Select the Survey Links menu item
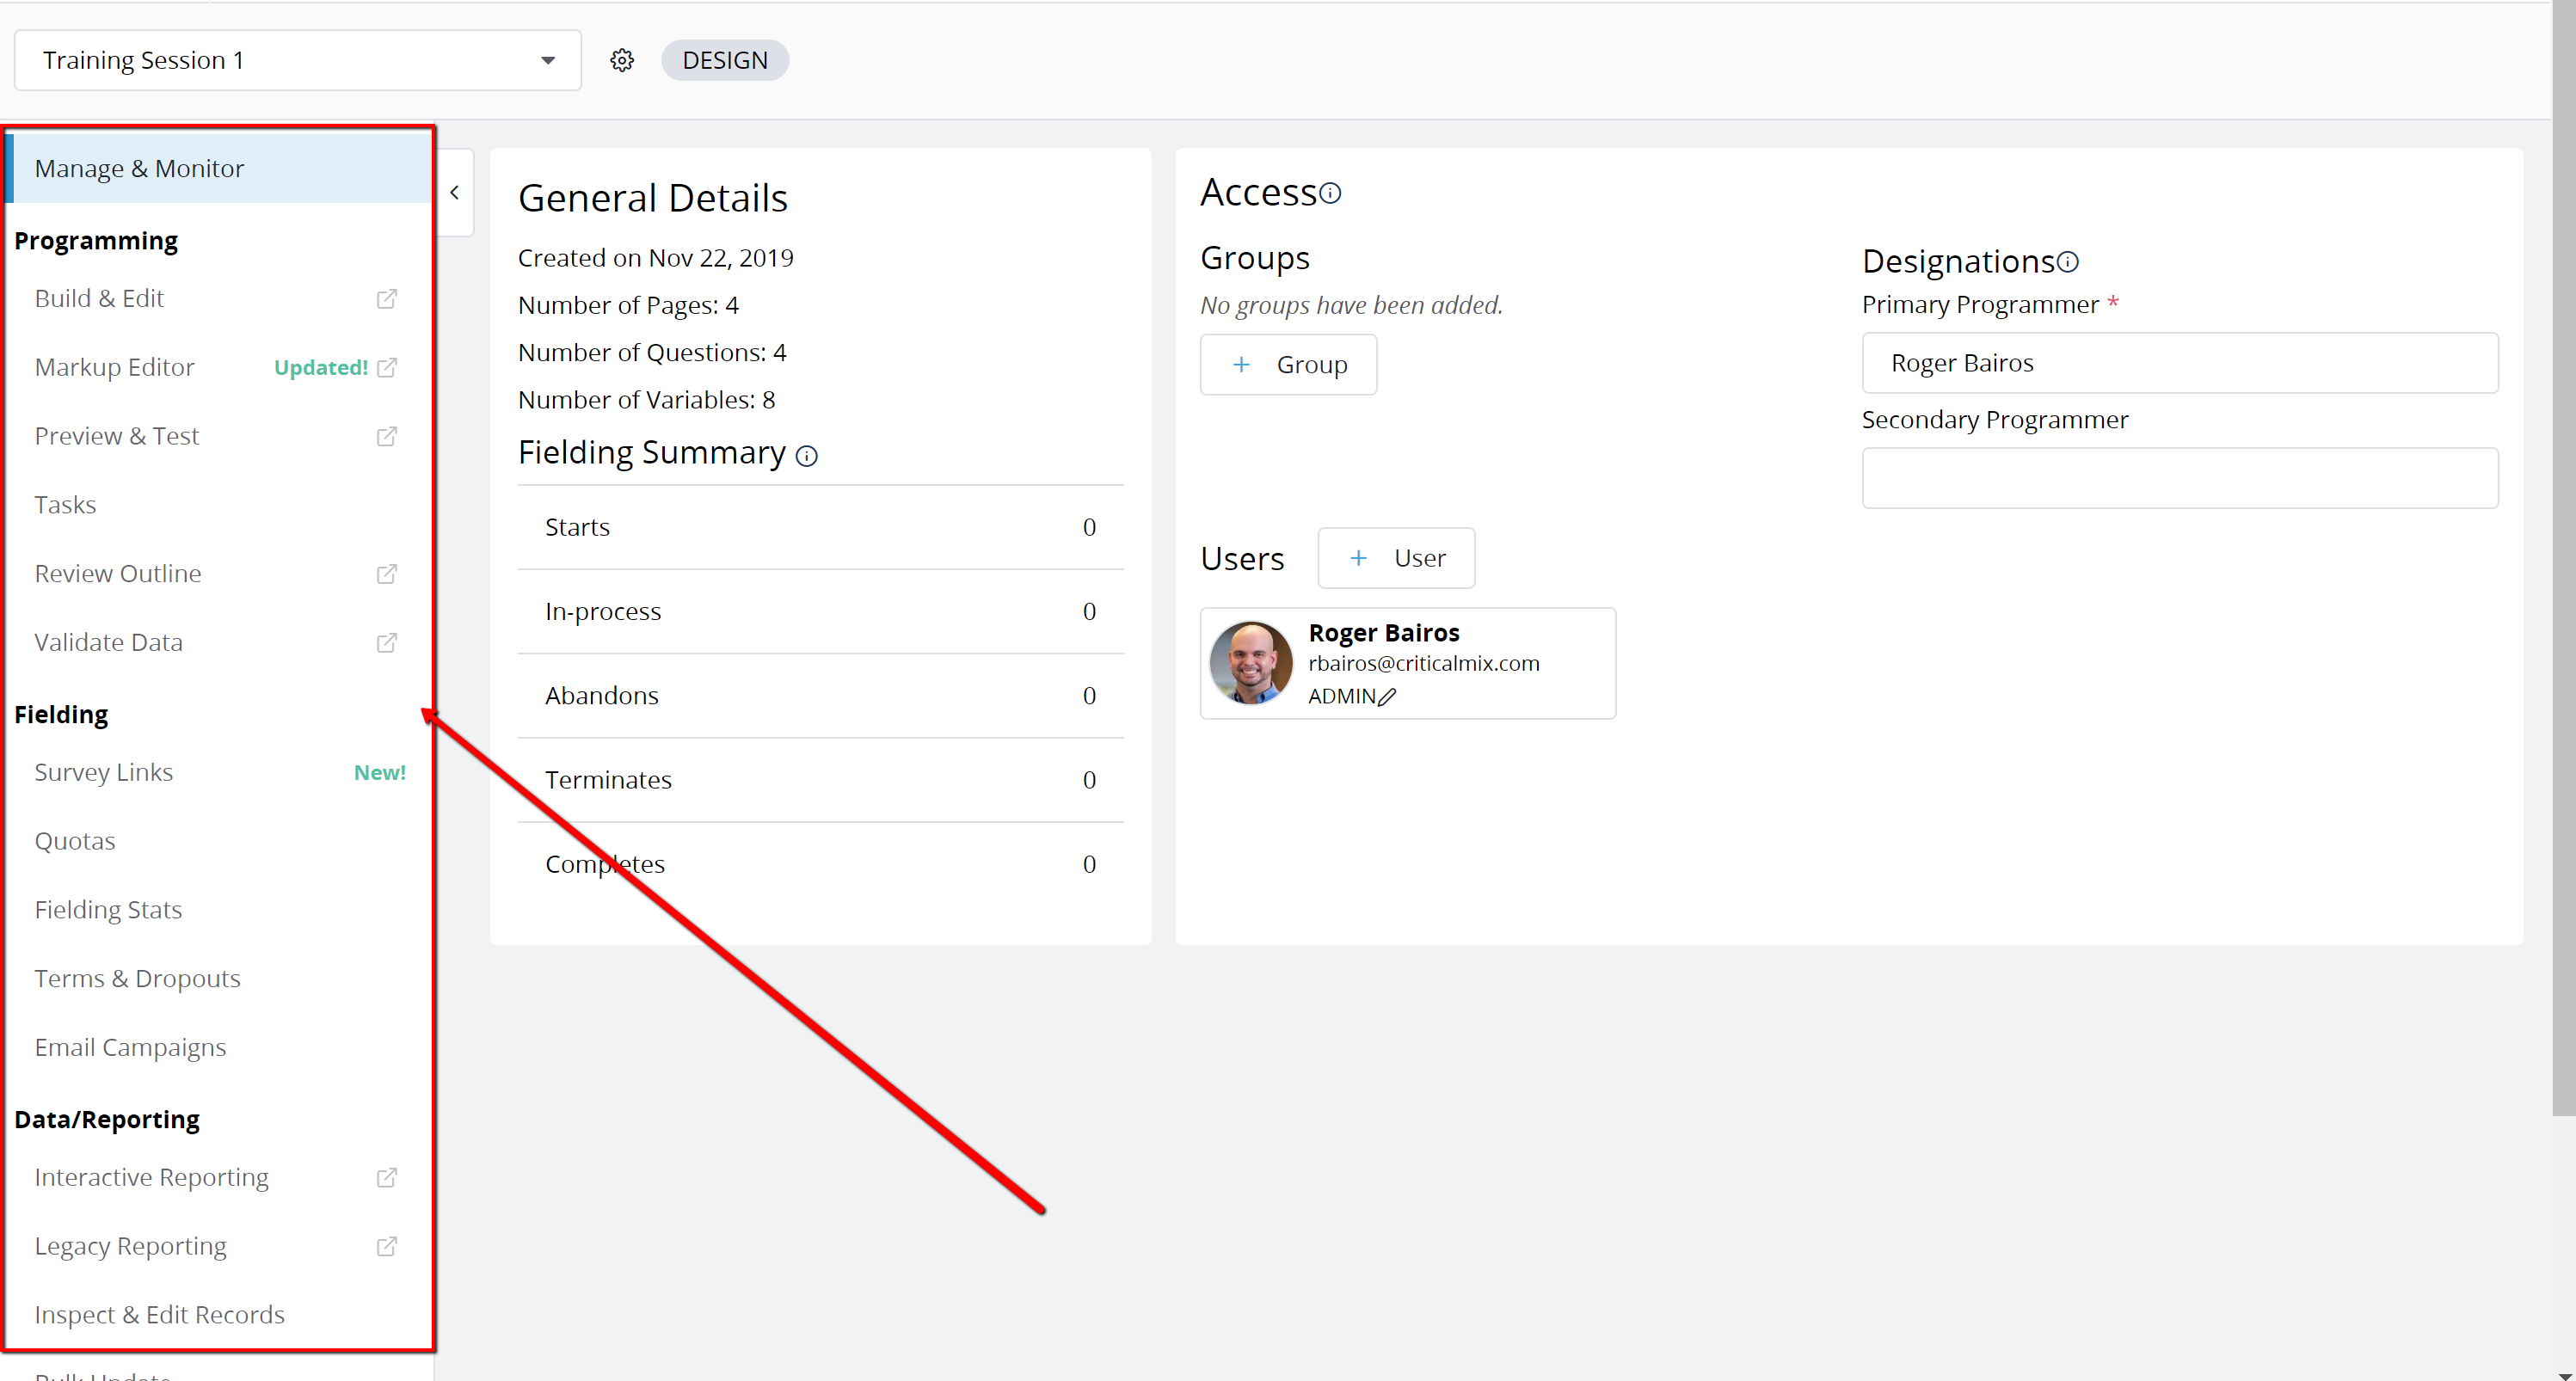This screenshot has height=1381, width=2576. point(104,772)
